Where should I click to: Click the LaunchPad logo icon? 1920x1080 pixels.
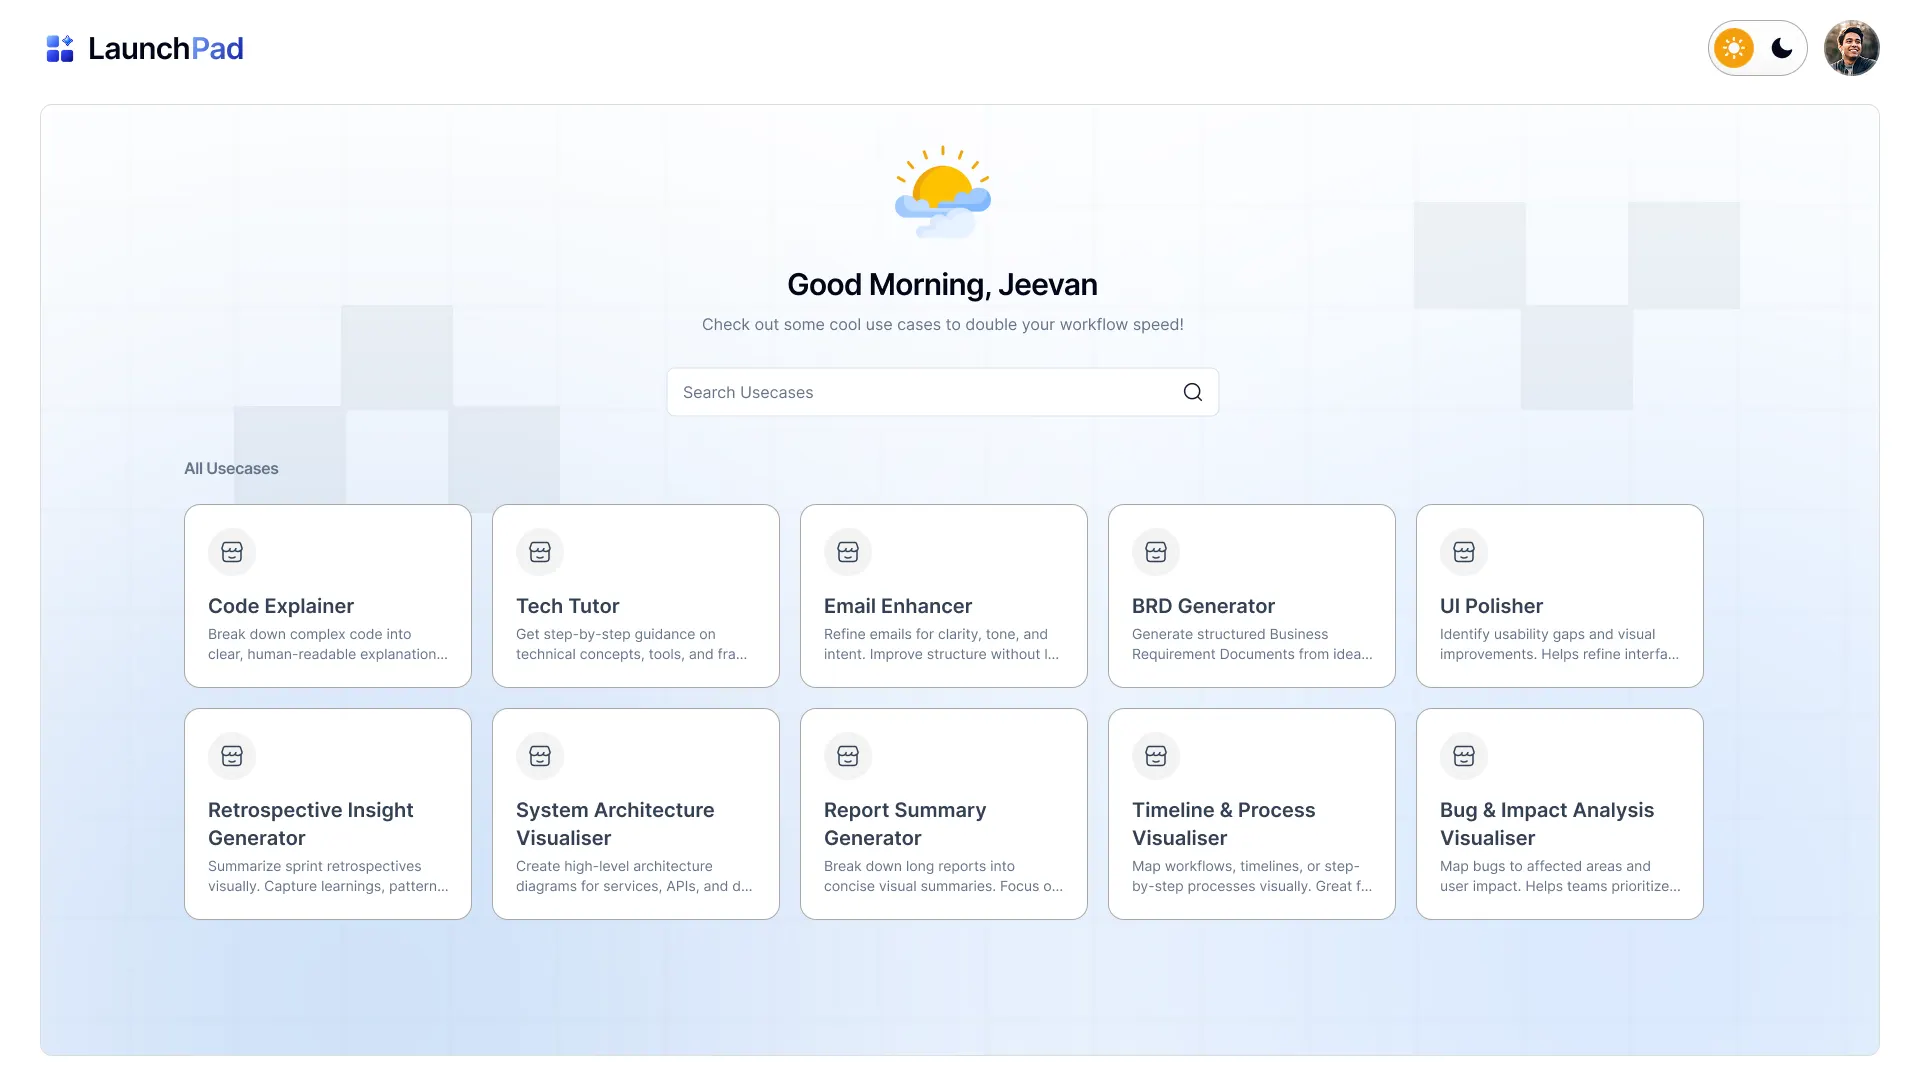coord(60,48)
